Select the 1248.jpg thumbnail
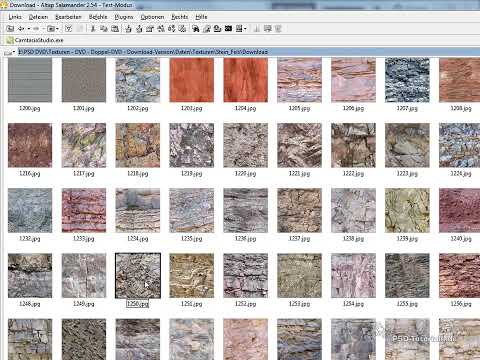 coord(30,276)
